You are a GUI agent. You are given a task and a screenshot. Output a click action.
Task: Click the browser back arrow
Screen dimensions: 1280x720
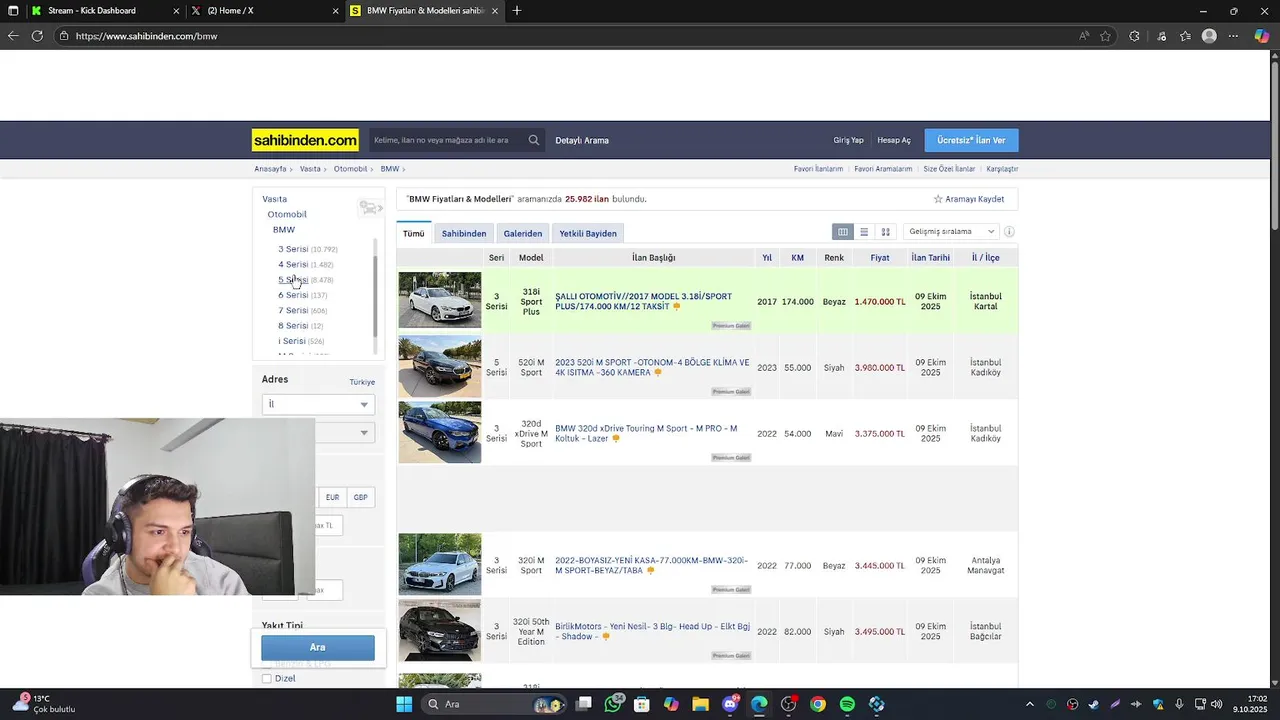(13, 36)
